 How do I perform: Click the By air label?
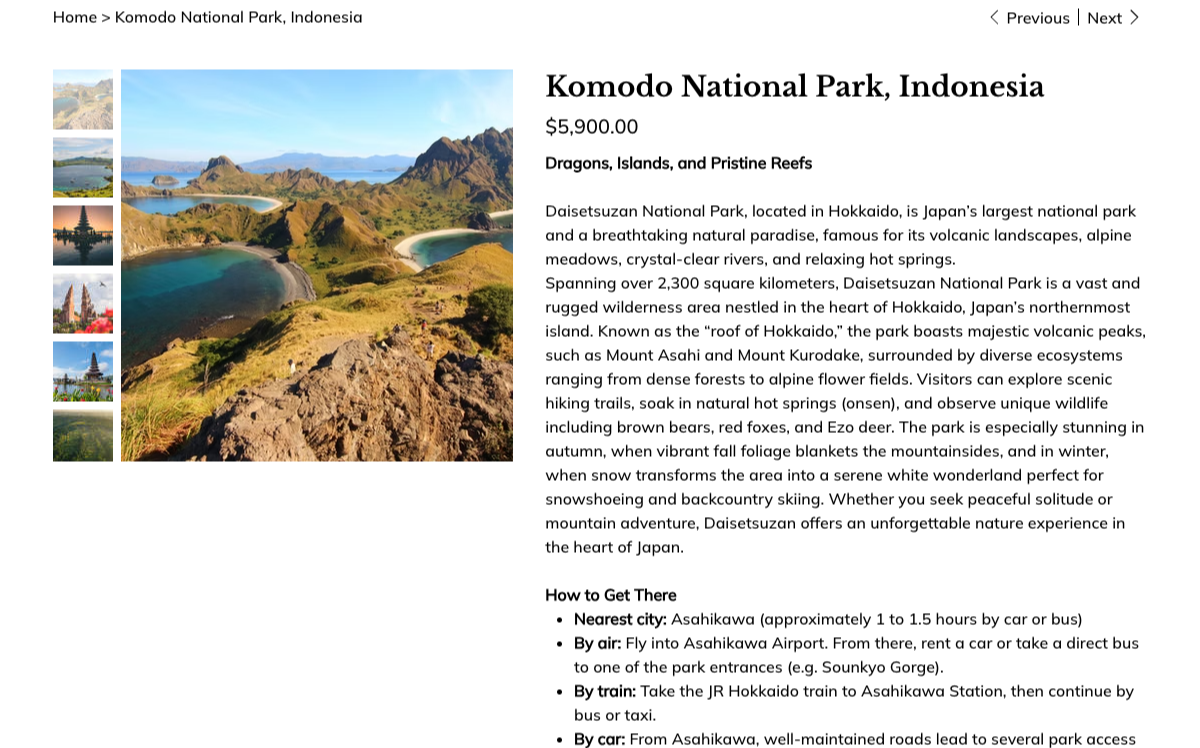pos(597,643)
